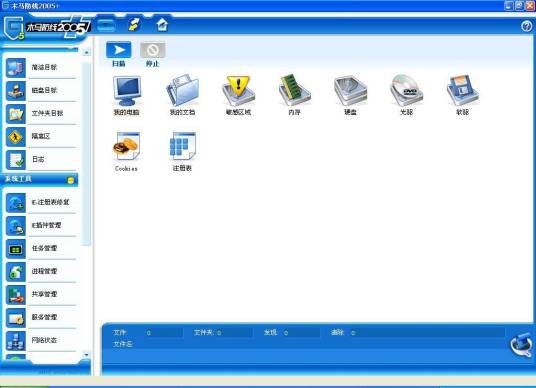Open 网络状态 in system tools
536x388 pixels.
coord(41,340)
